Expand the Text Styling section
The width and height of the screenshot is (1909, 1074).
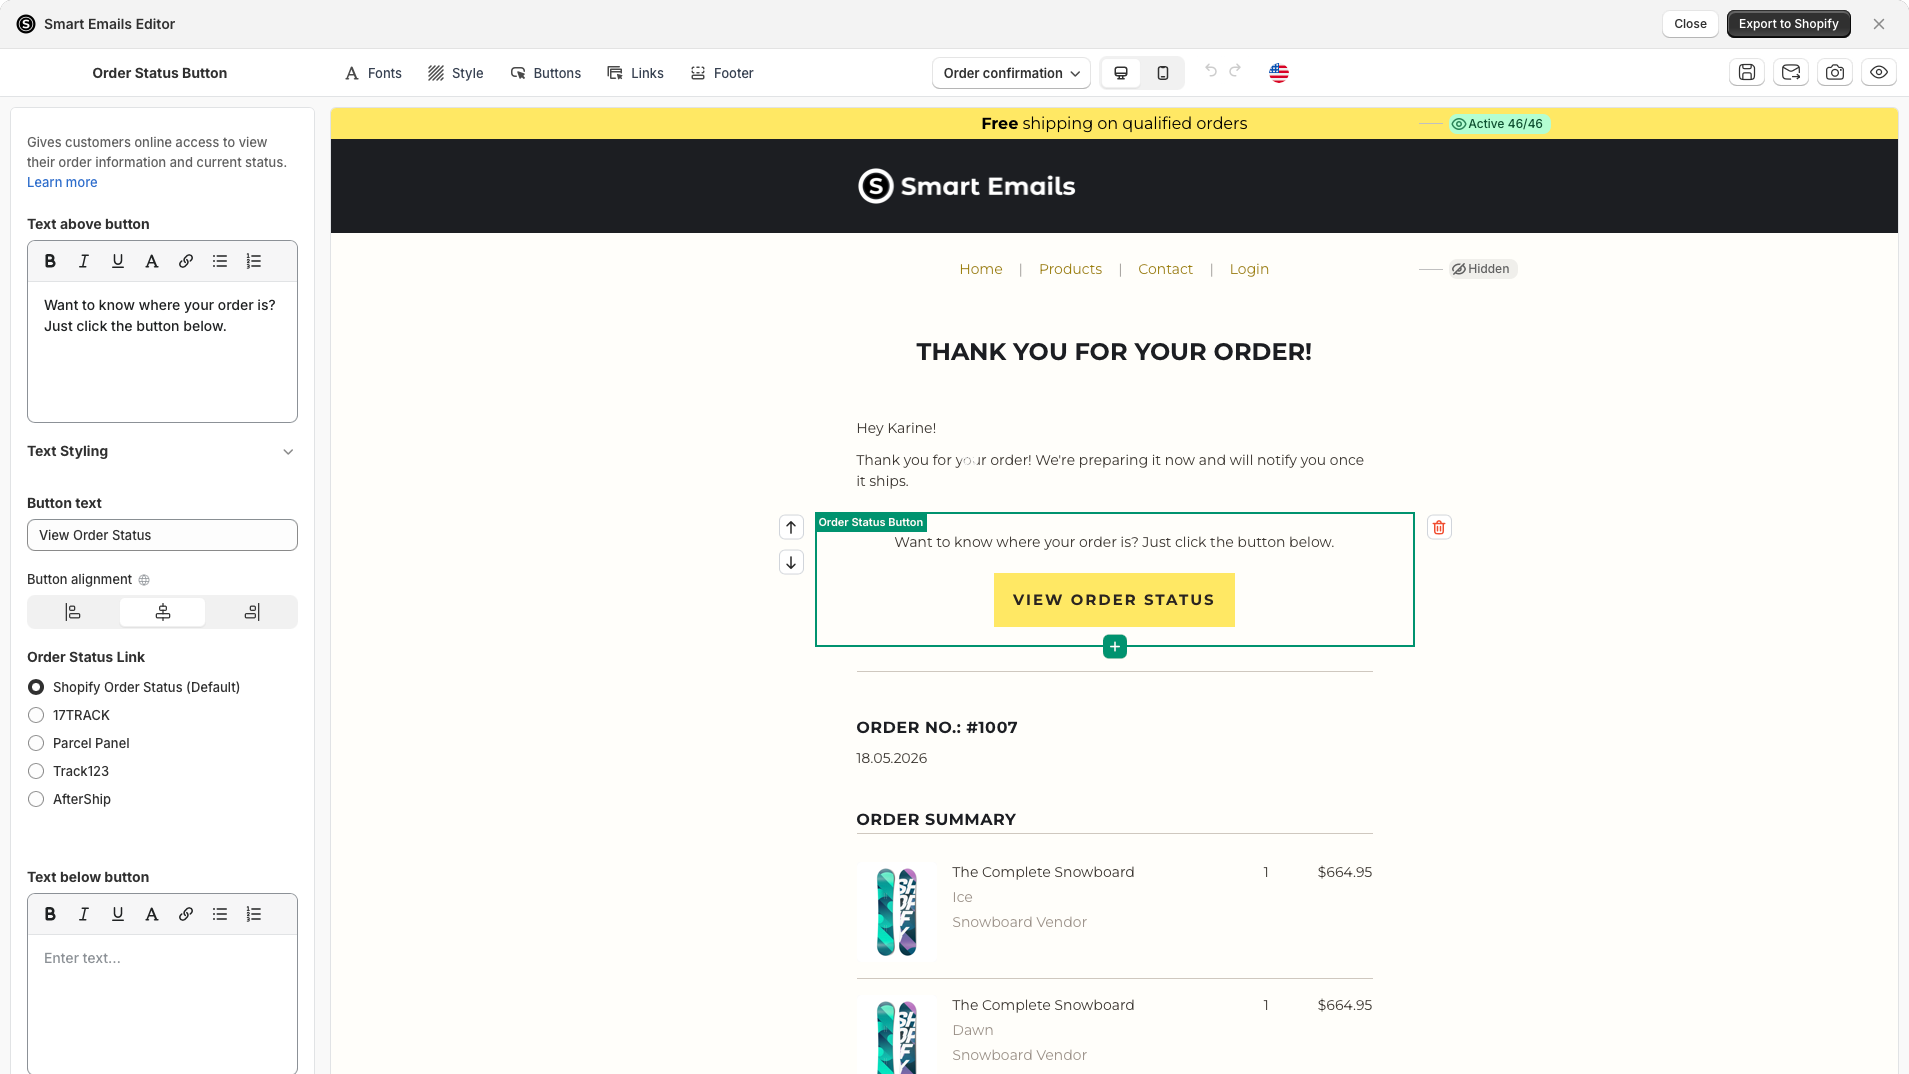(x=162, y=452)
